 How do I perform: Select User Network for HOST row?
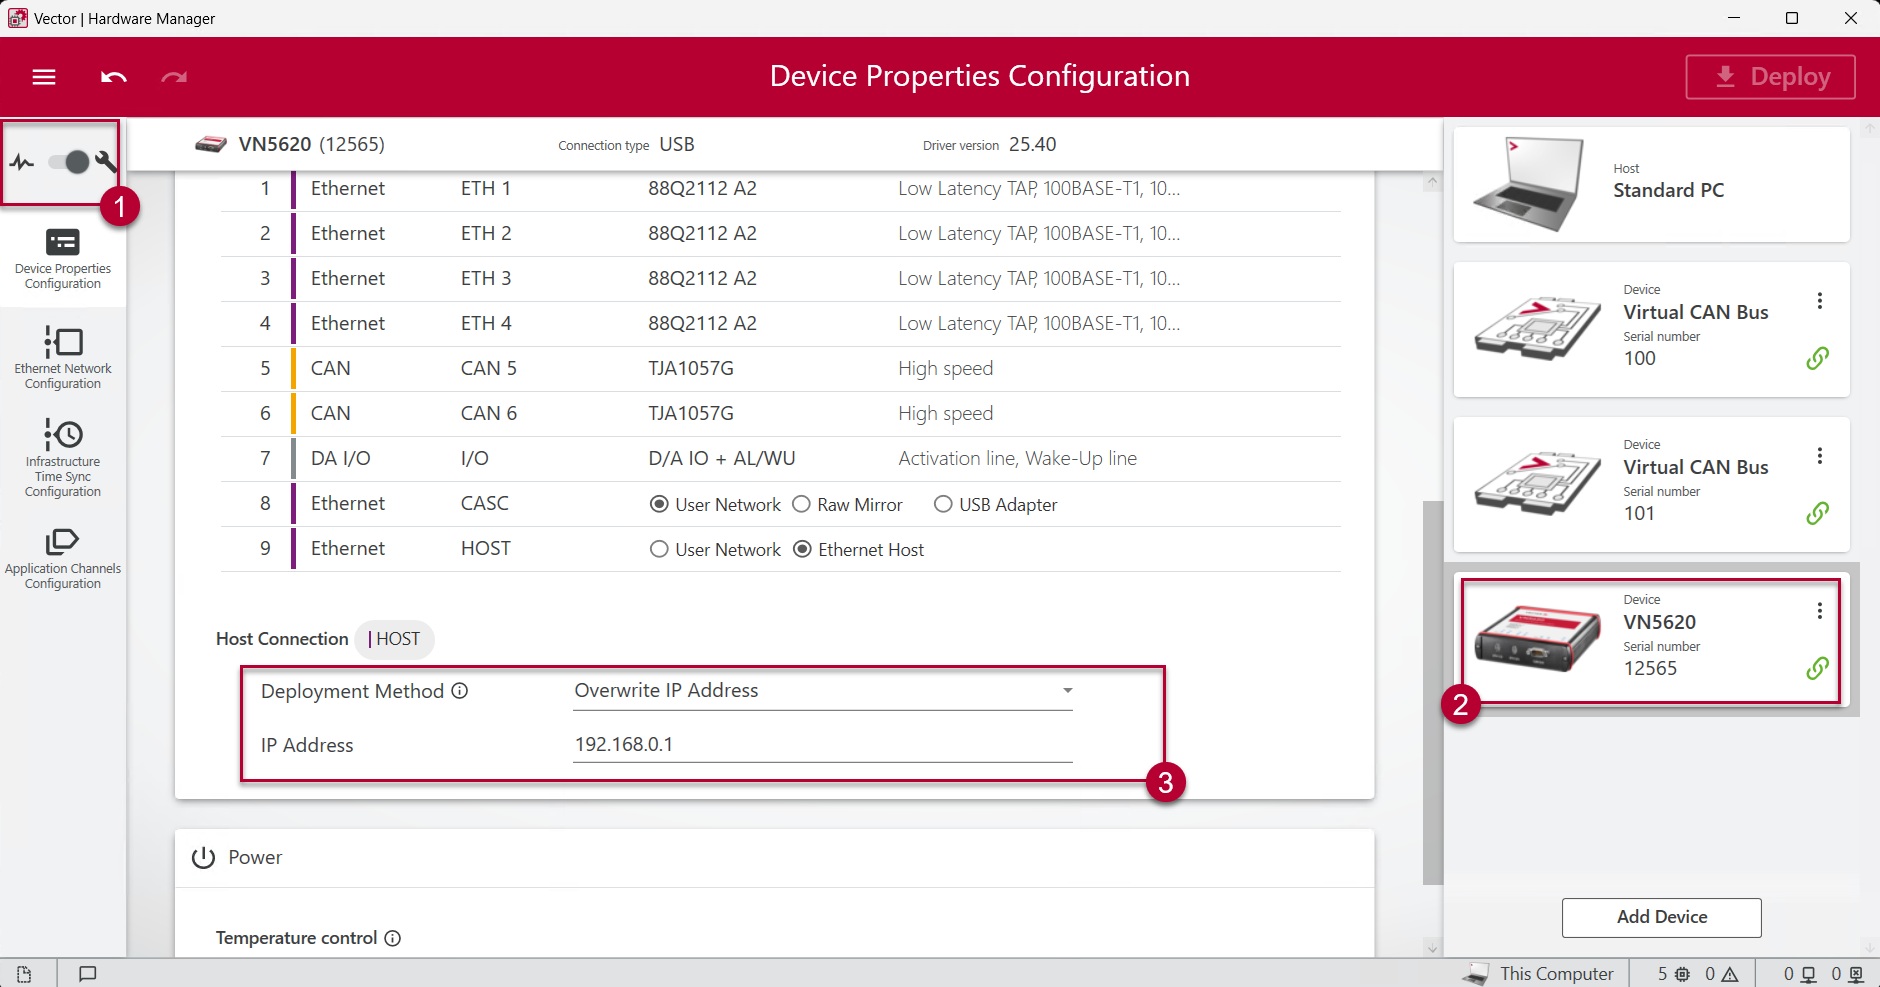(x=659, y=550)
